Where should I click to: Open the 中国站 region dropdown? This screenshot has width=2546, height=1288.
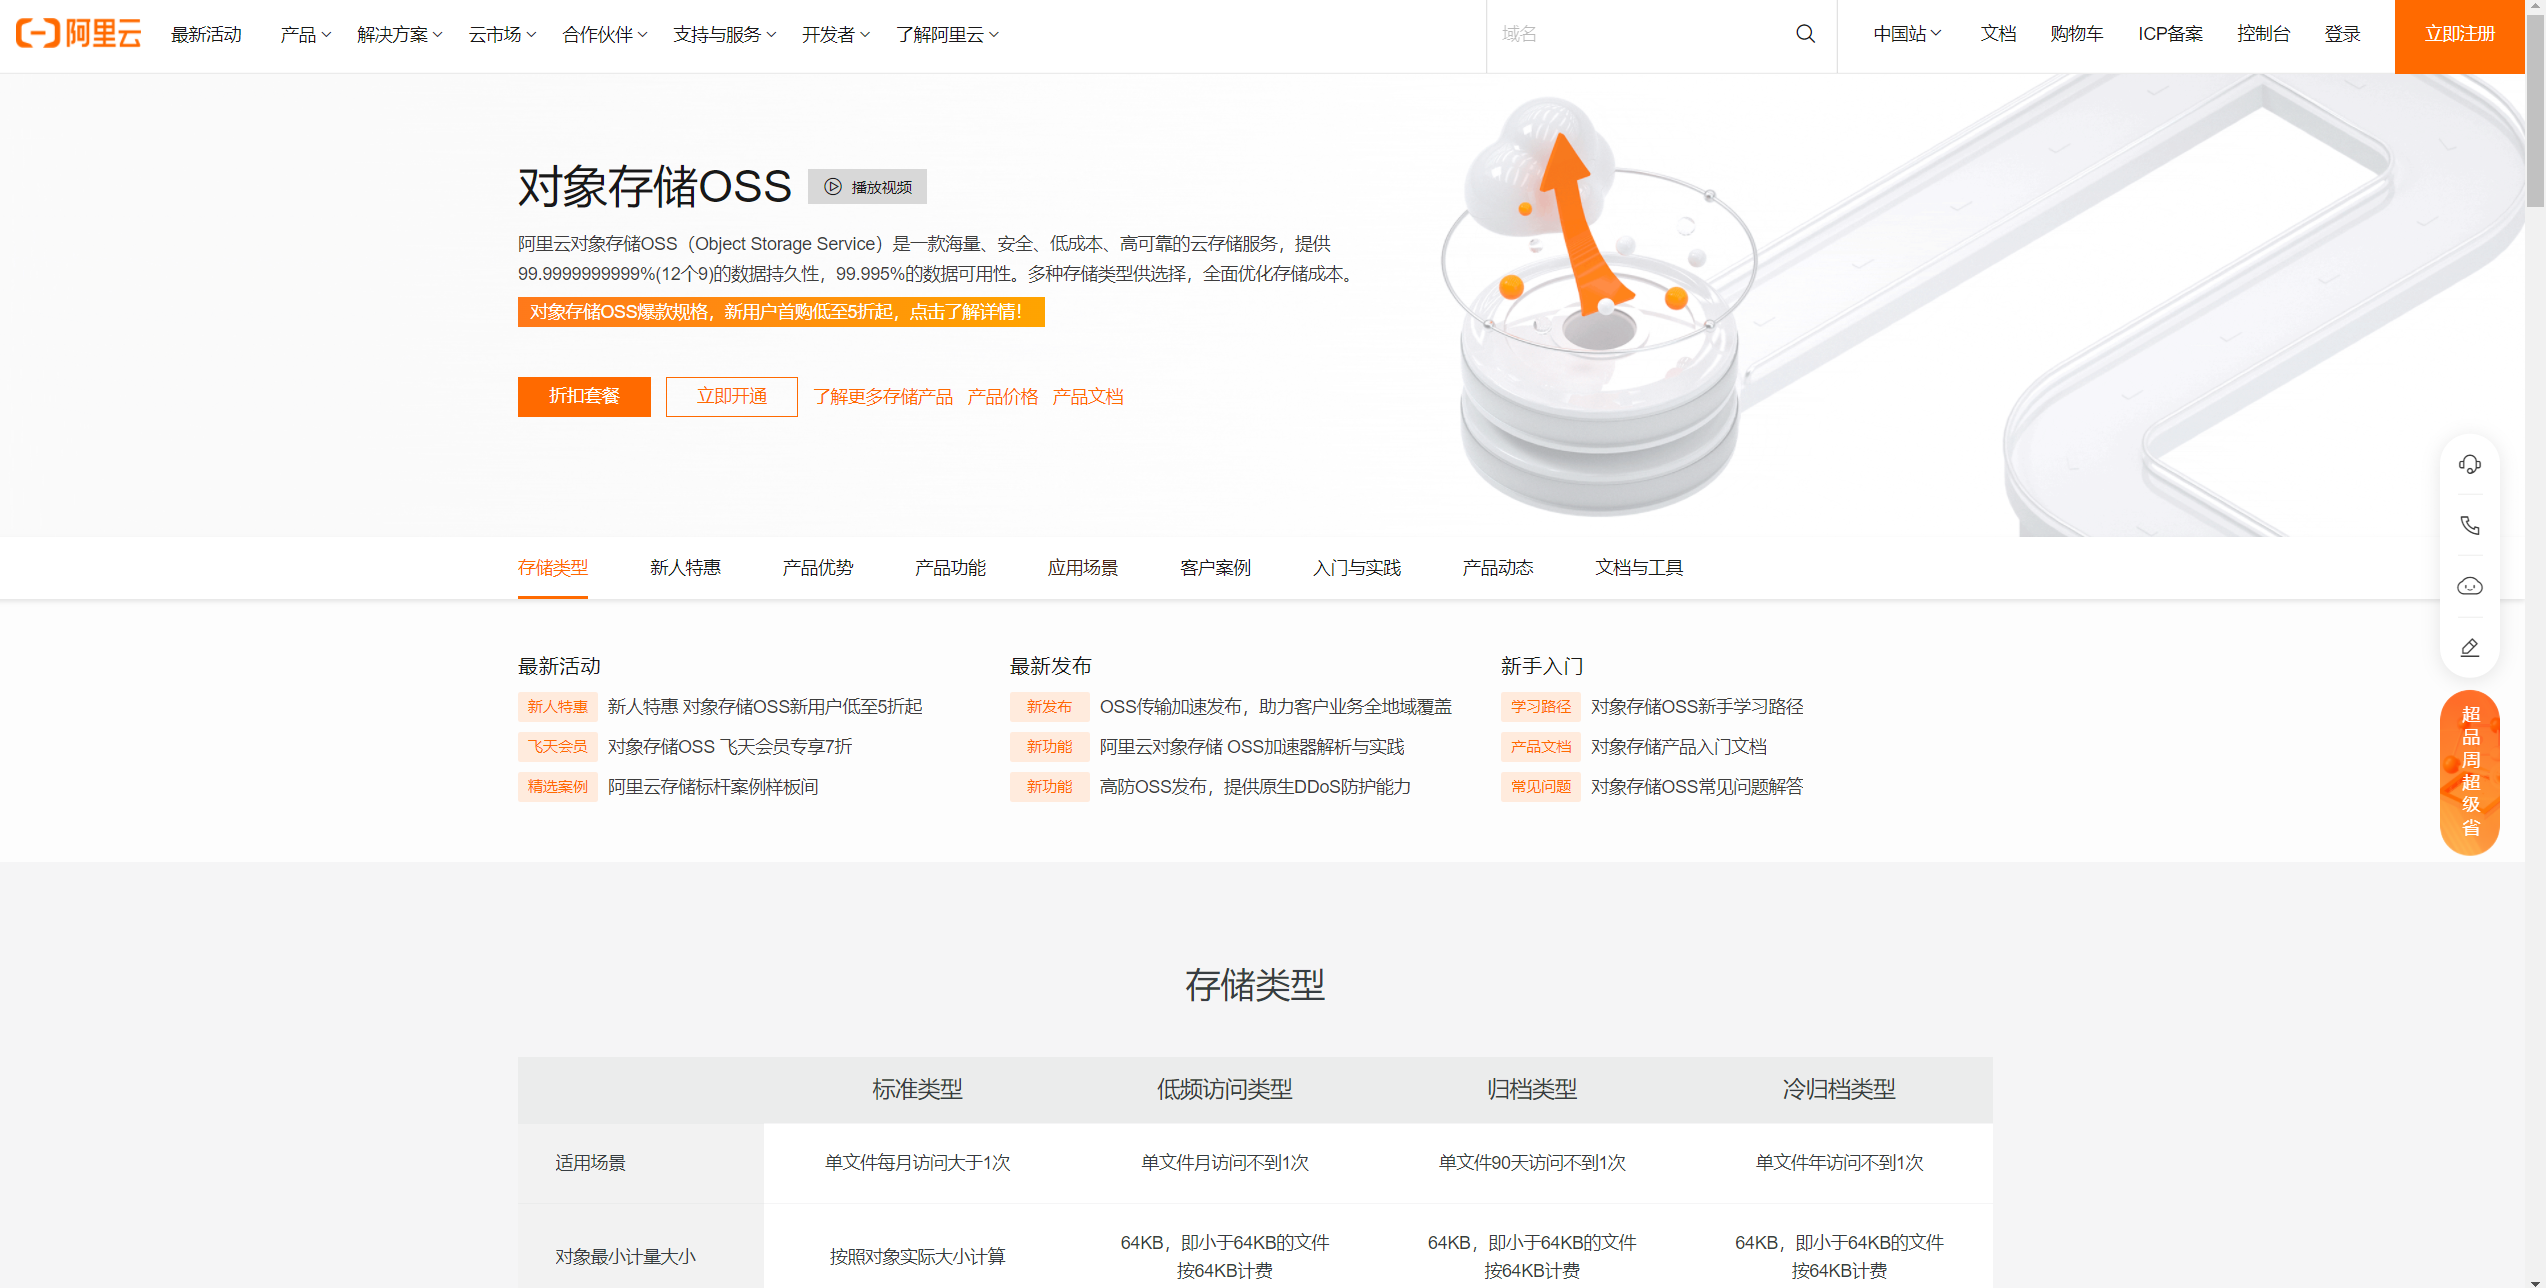pos(1906,34)
